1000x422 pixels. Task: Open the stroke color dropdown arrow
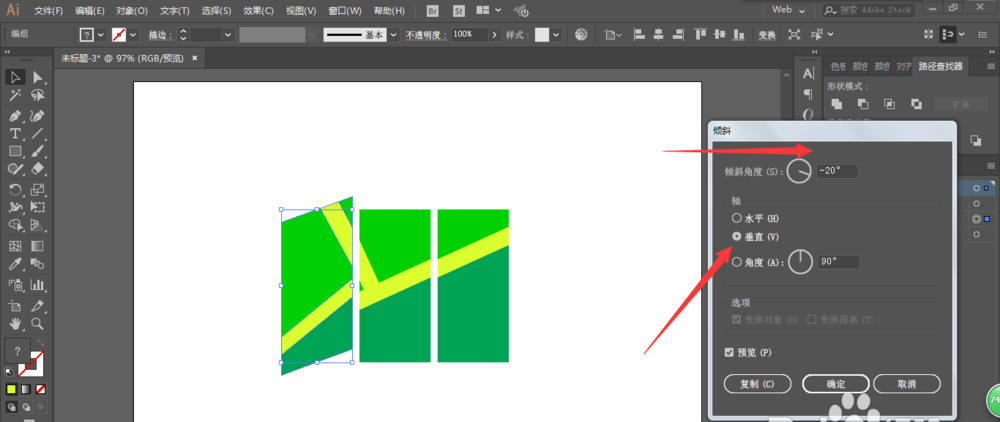pyautogui.click(x=133, y=35)
